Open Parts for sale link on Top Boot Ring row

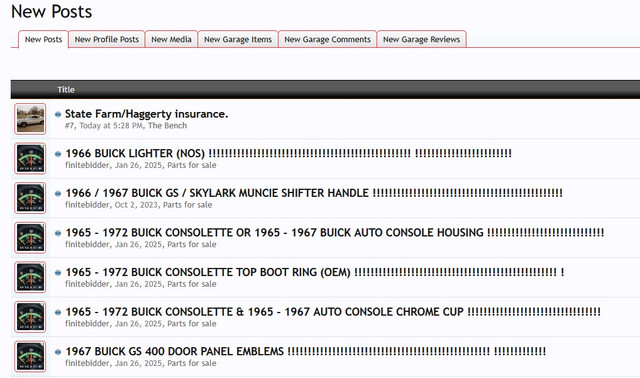tap(192, 284)
